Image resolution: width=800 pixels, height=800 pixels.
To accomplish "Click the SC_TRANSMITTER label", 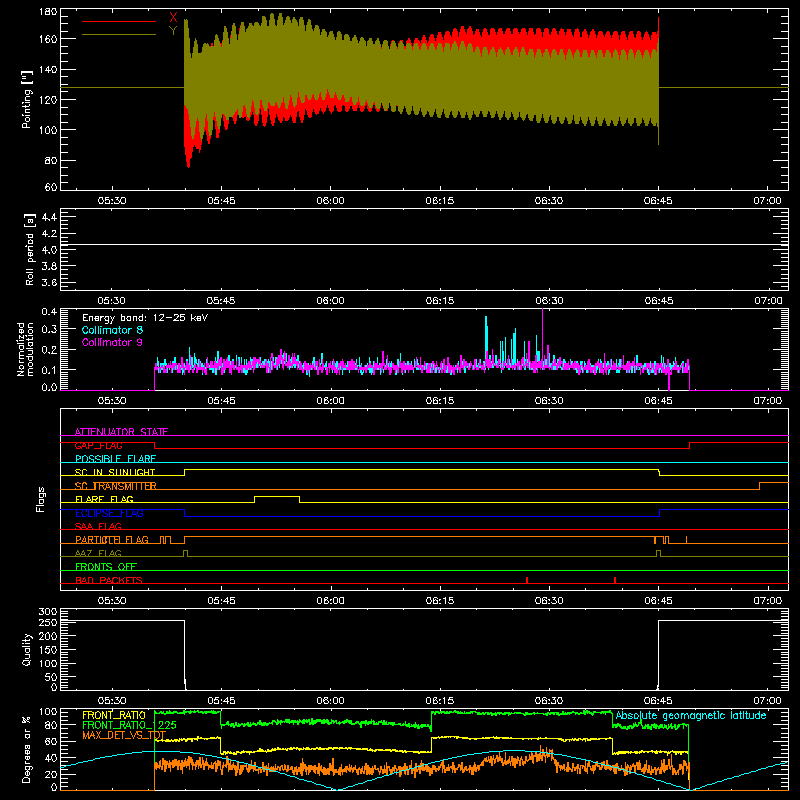I will 115,486.
